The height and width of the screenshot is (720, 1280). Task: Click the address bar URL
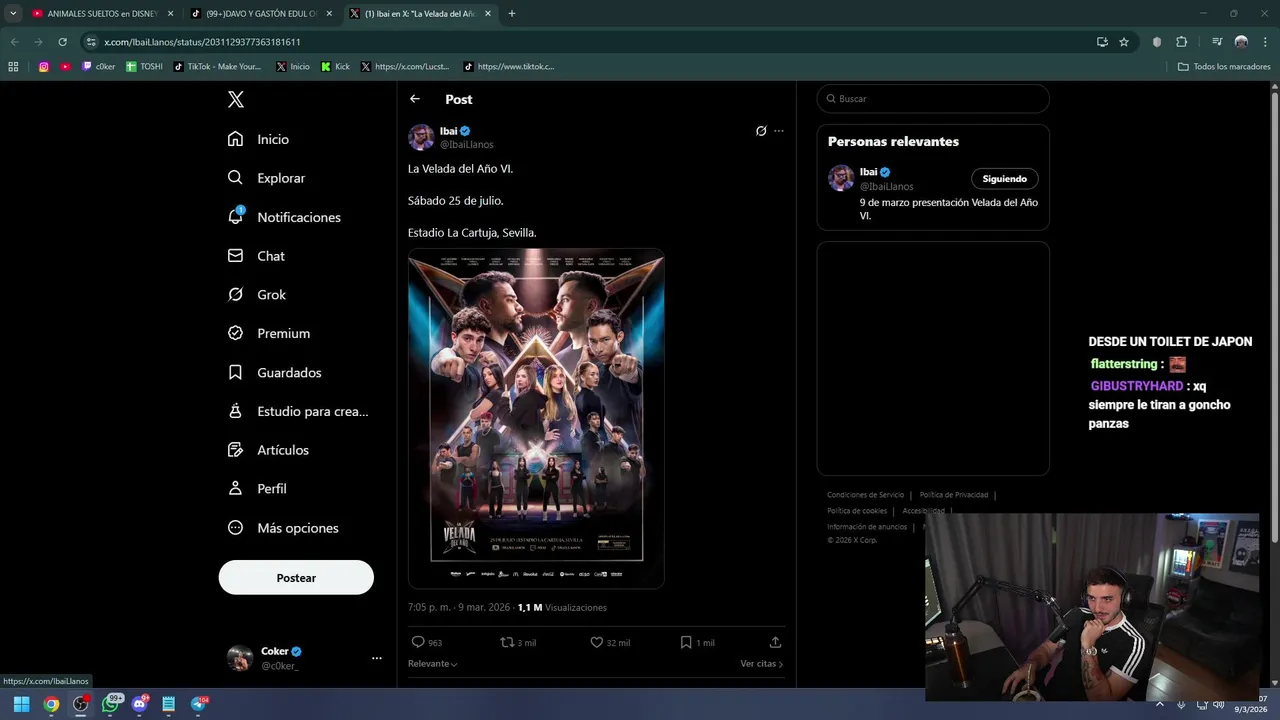coord(202,42)
